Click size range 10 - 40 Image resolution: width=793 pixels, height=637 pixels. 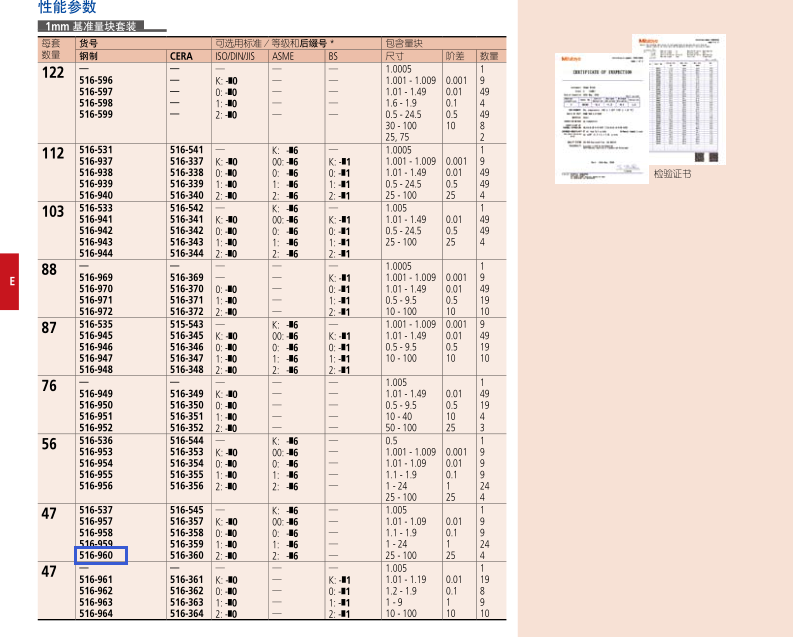399,417
